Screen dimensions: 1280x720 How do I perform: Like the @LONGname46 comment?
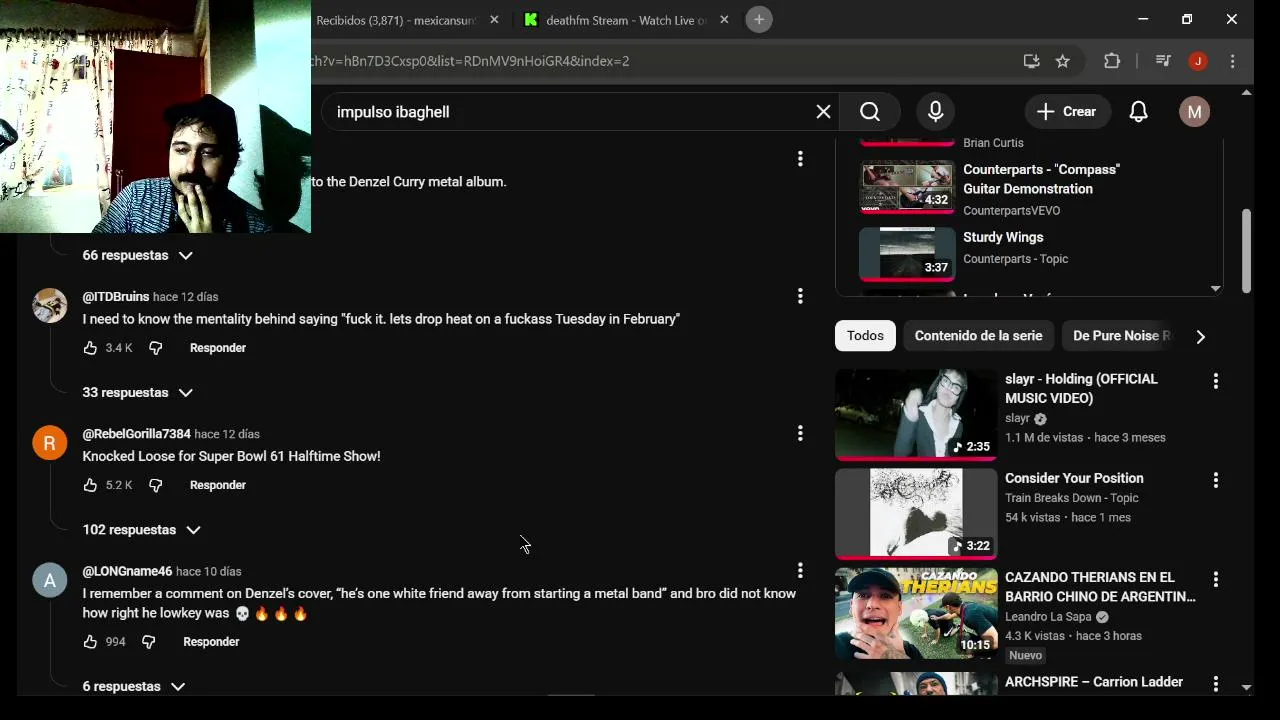coord(90,642)
